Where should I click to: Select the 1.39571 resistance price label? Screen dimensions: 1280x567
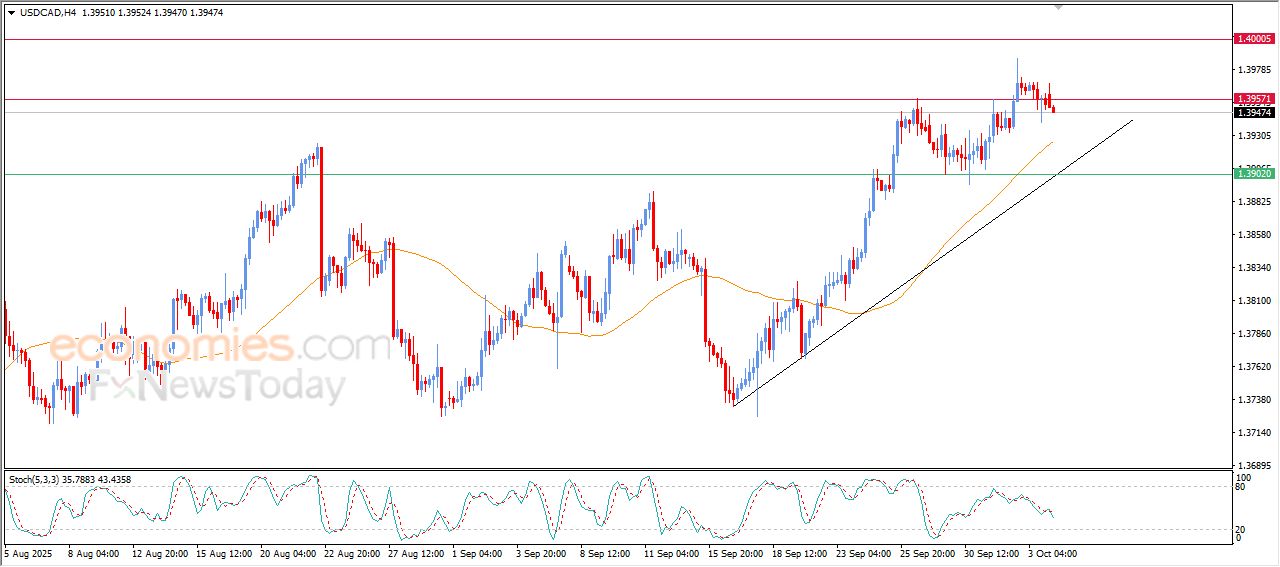(x=1254, y=99)
